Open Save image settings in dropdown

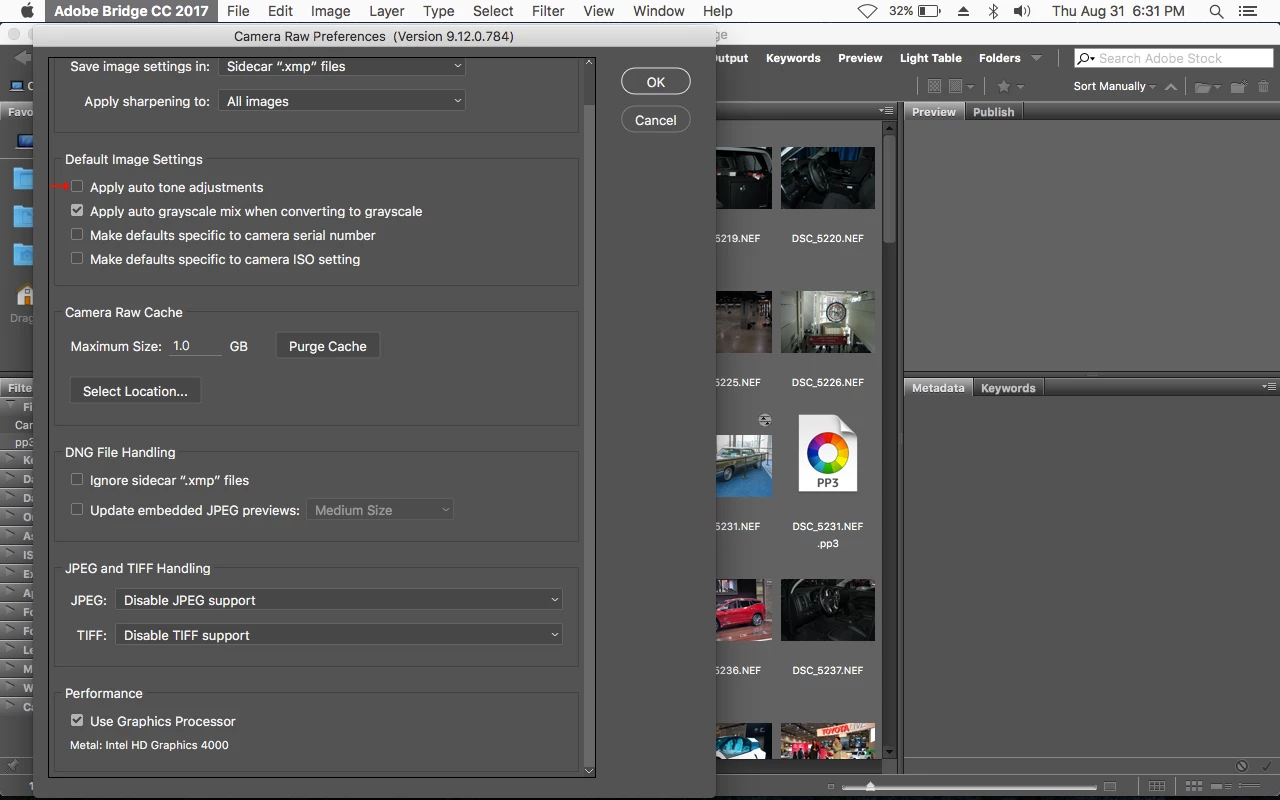[342, 66]
